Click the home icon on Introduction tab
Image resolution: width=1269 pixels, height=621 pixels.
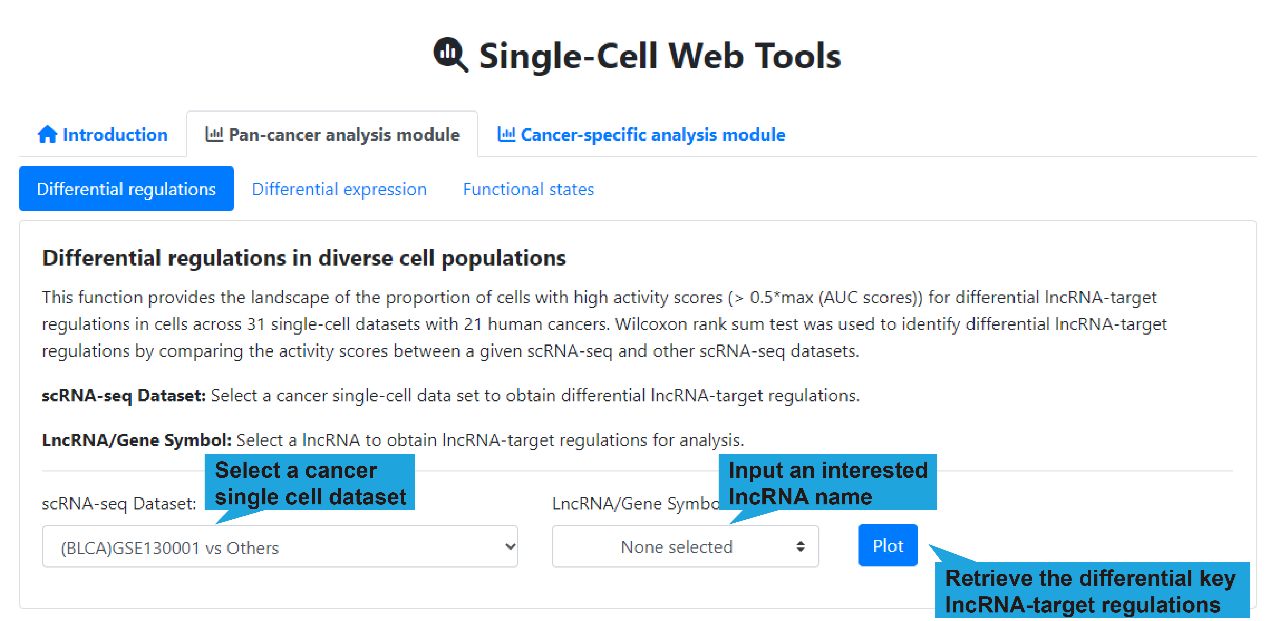click(x=47, y=135)
